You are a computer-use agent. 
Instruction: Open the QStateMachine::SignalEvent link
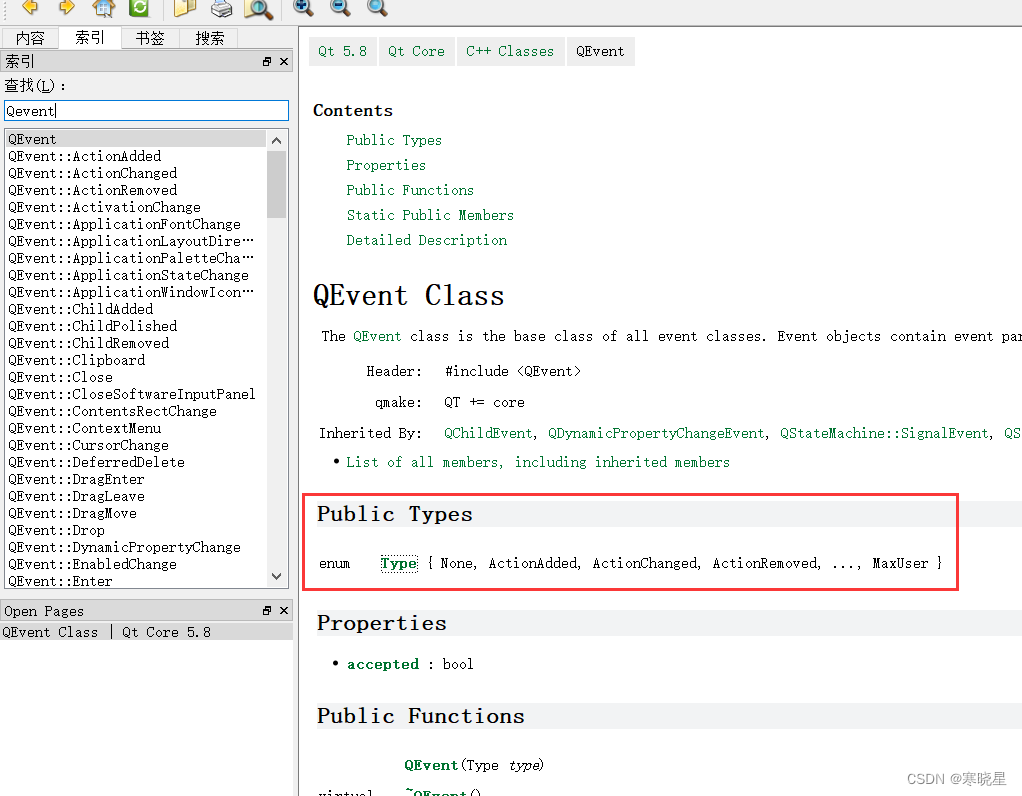(884, 434)
